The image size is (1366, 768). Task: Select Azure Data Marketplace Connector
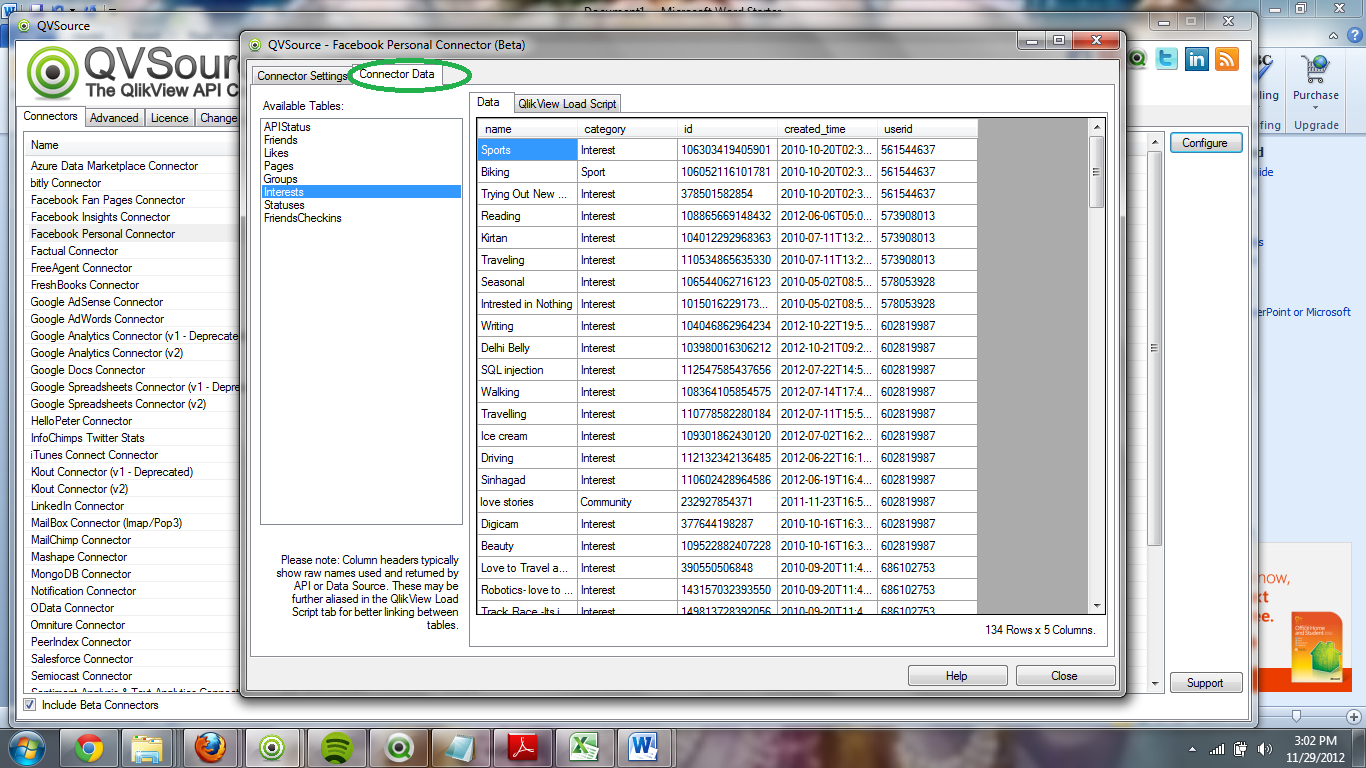click(x=114, y=166)
